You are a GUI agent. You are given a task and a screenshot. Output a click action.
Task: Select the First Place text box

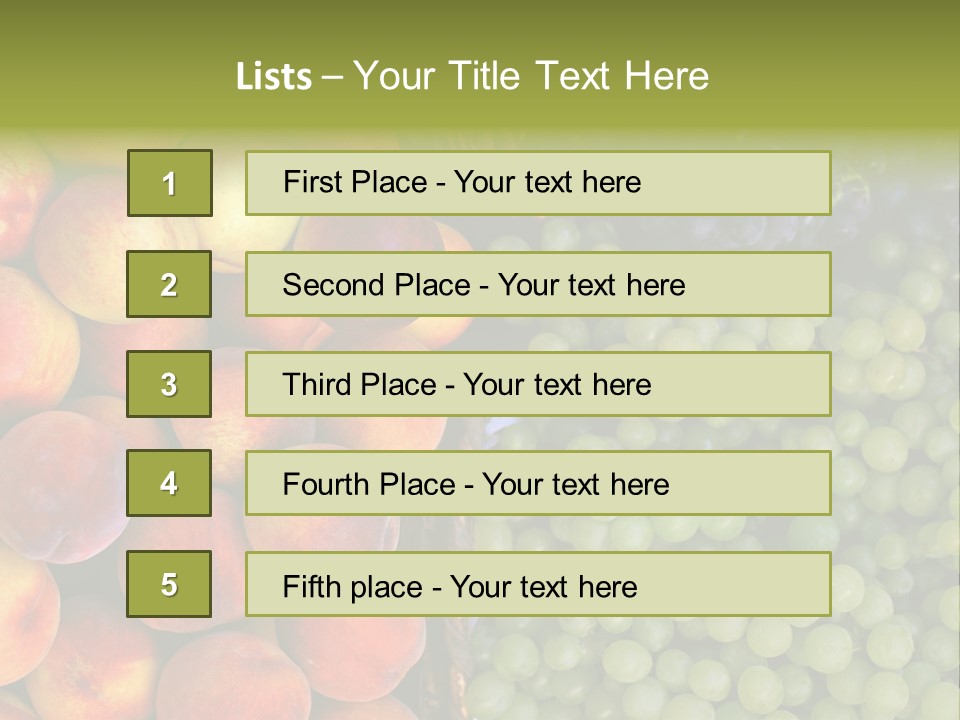[538, 183]
